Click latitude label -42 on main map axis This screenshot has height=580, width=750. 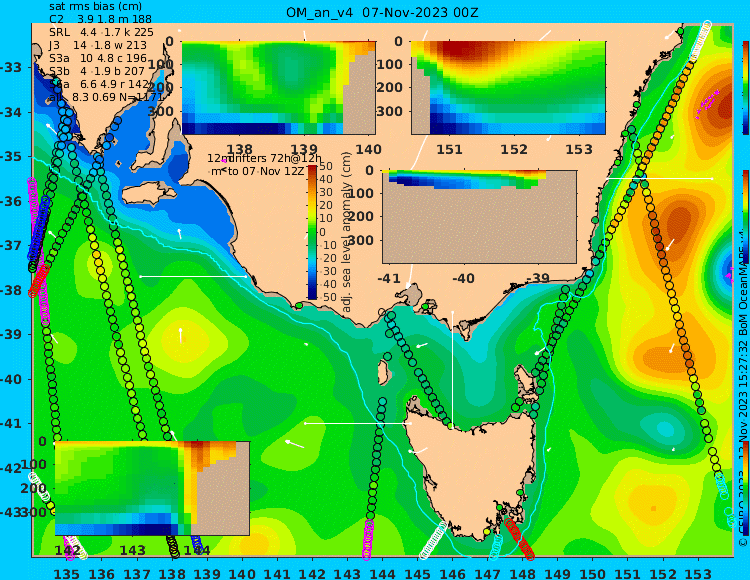11,468
